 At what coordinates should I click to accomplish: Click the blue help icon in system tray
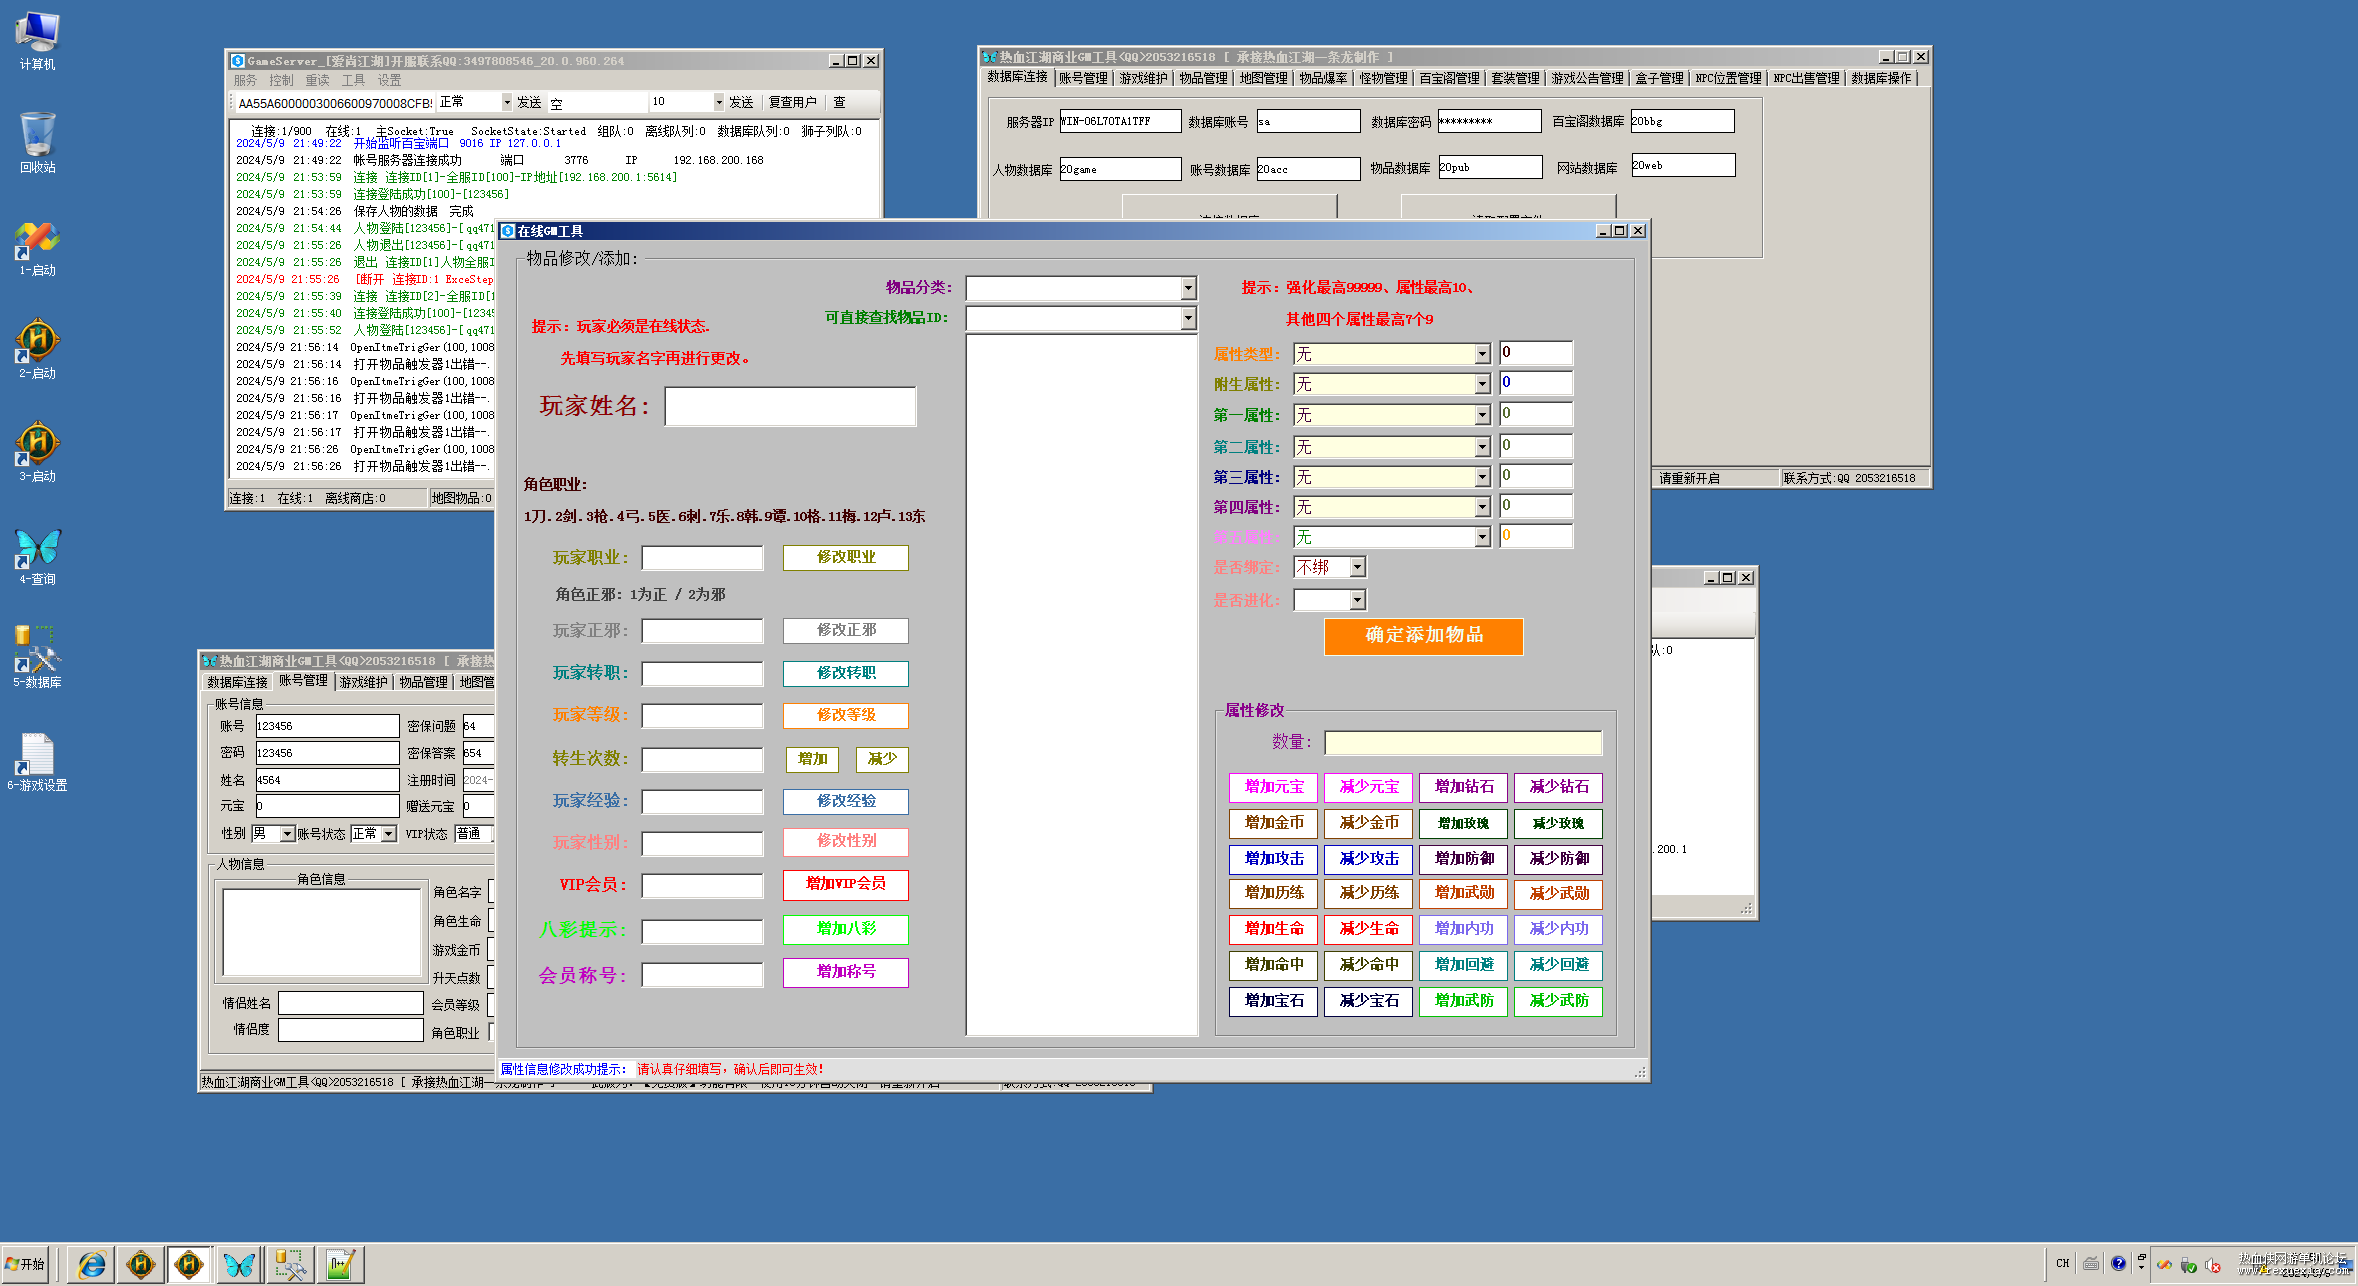(x=2118, y=1264)
